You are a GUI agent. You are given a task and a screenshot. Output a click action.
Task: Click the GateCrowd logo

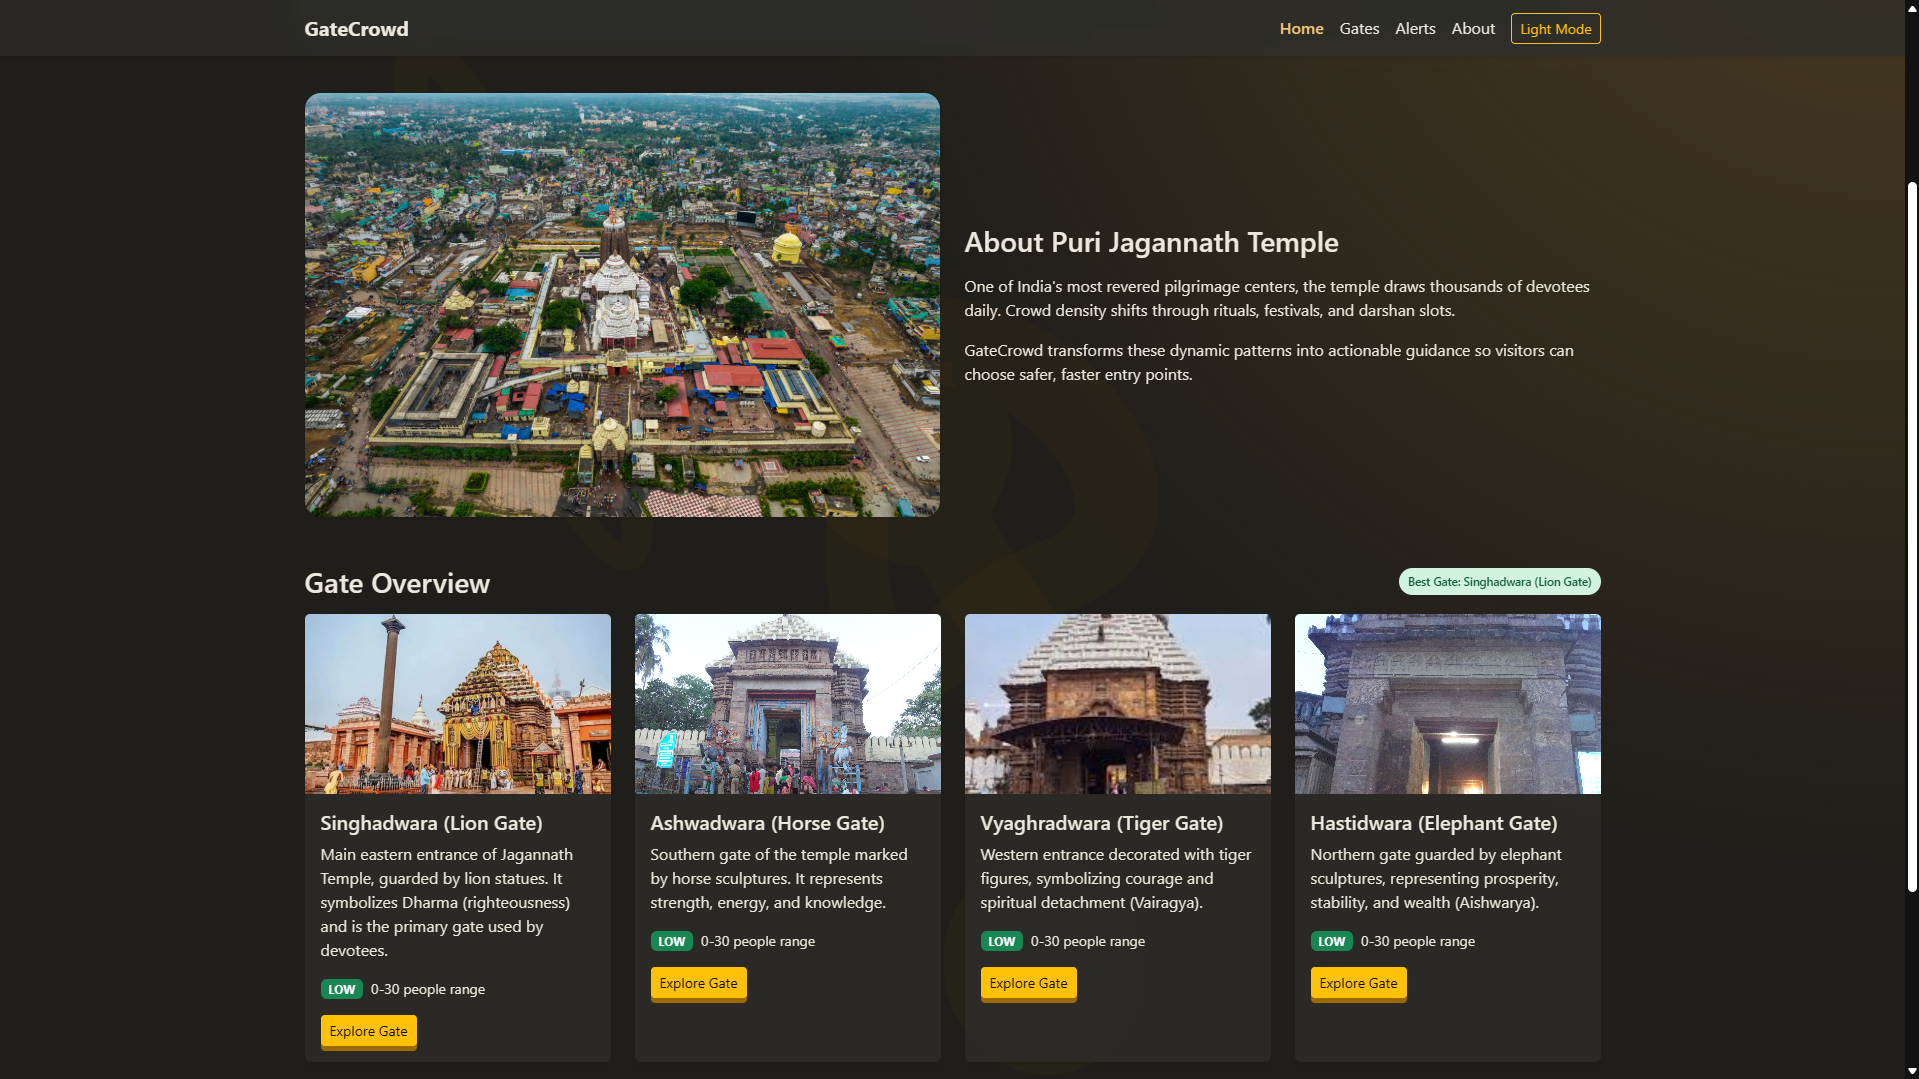coord(356,29)
